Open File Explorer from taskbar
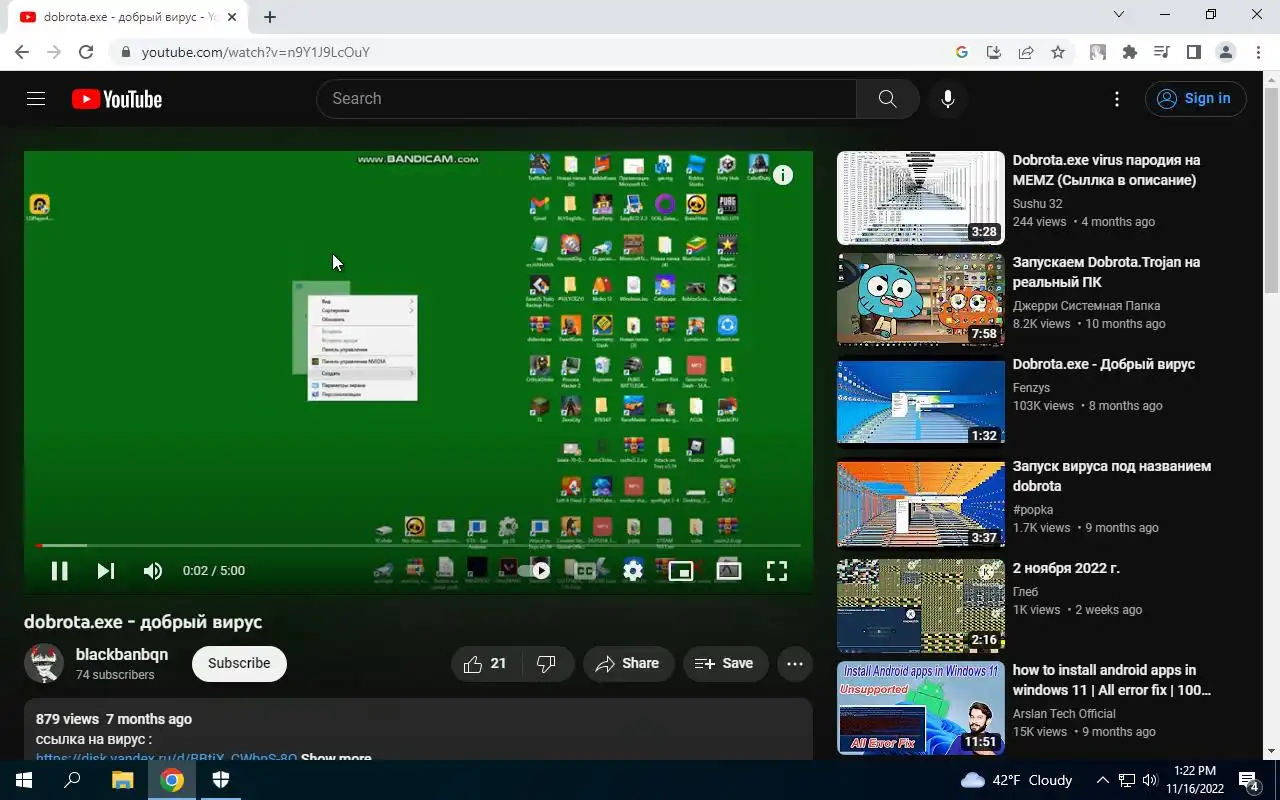The image size is (1280, 800). coord(122,780)
